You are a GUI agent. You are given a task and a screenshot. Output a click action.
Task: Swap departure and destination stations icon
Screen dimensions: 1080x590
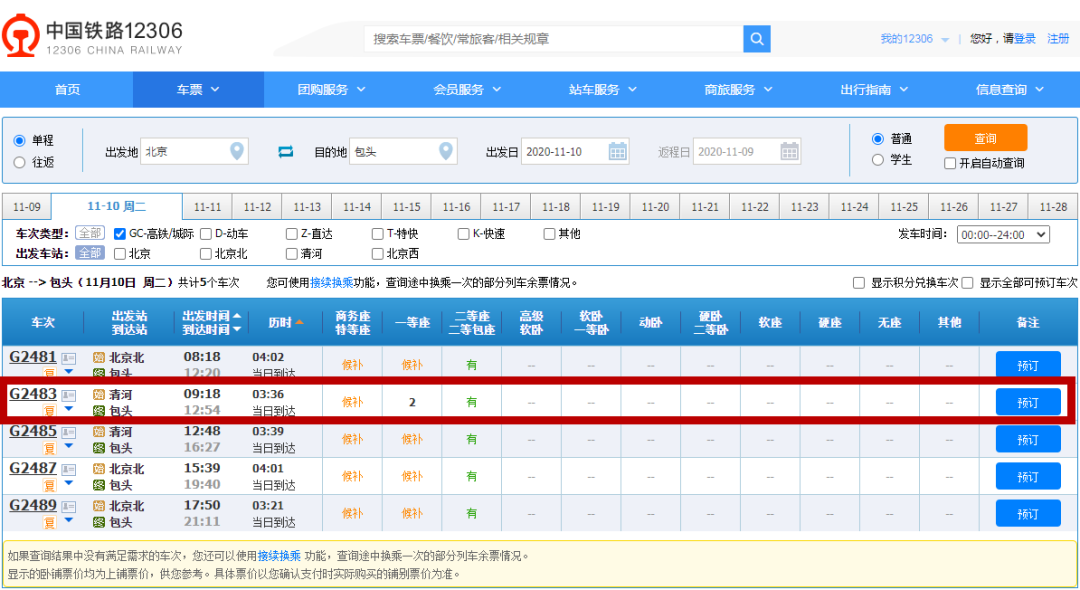[286, 152]
